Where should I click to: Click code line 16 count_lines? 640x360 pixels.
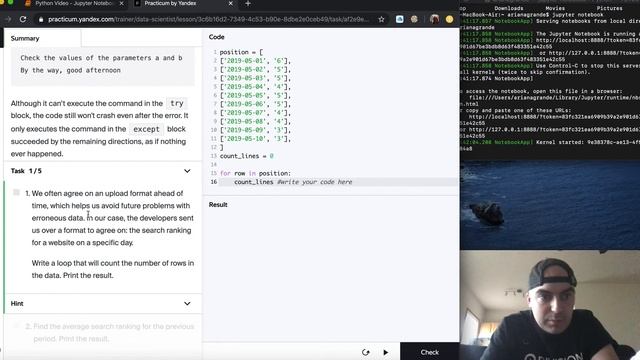pyautogui.click(x=253, y=182)
